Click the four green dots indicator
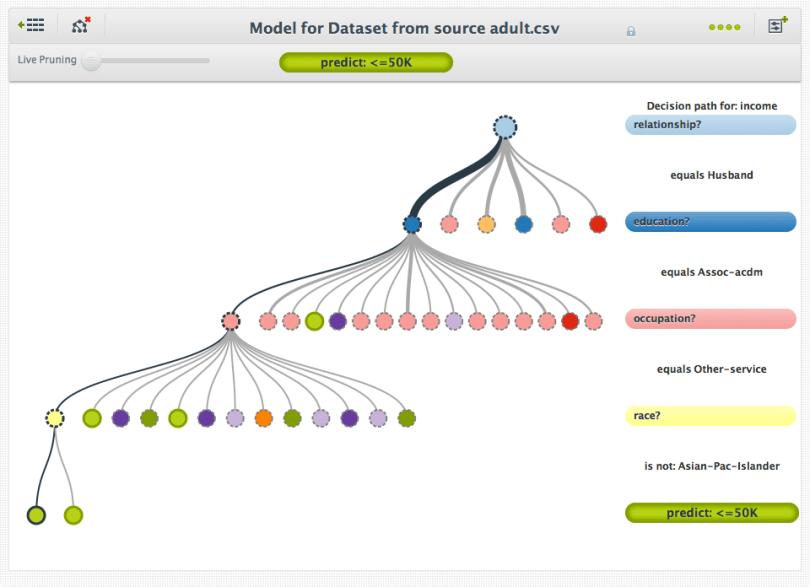Image resolution: width=810 pixels, height=587 pixels. [723, 27]
